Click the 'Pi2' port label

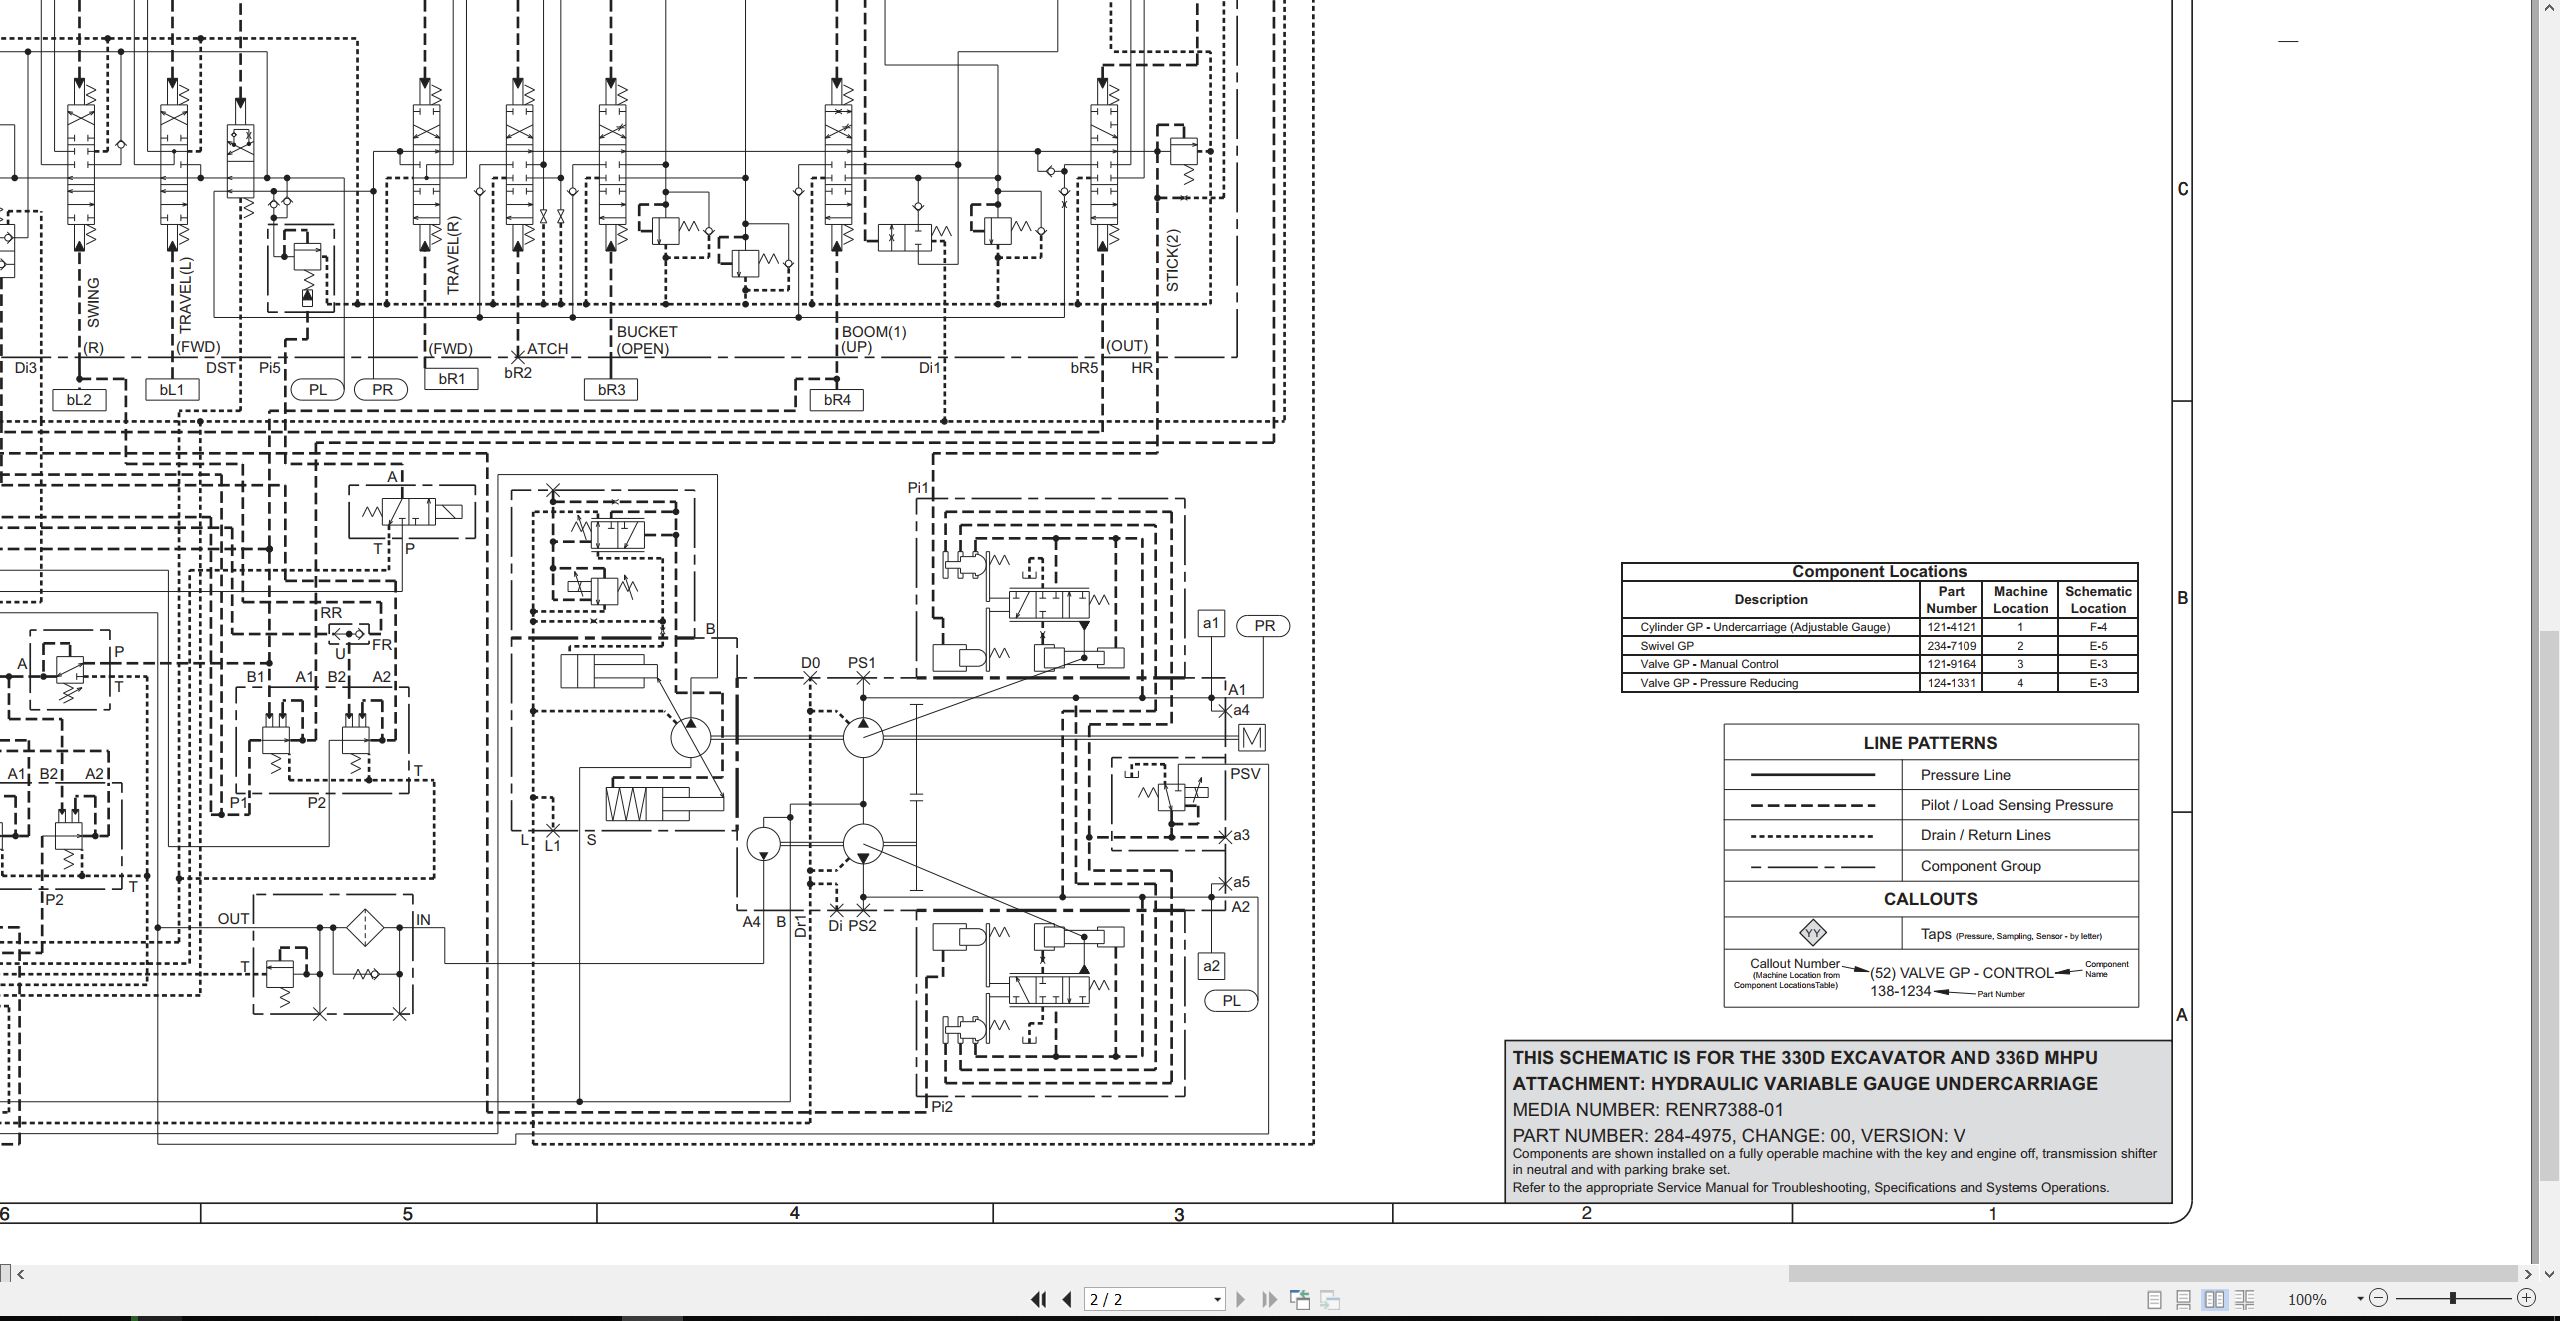(x=941, y=1106)
